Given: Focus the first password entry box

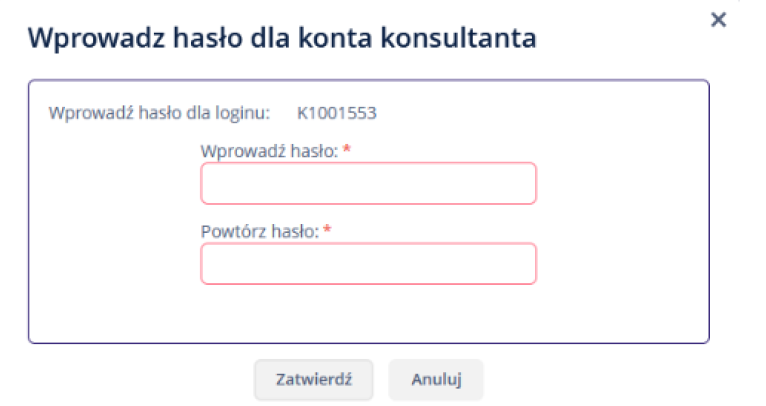Looking at the screenshot, I should click(x=368, y=183).
